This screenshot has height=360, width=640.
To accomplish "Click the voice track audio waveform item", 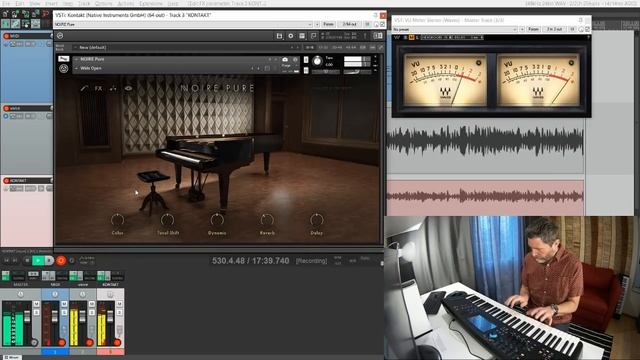I will 485,141.
